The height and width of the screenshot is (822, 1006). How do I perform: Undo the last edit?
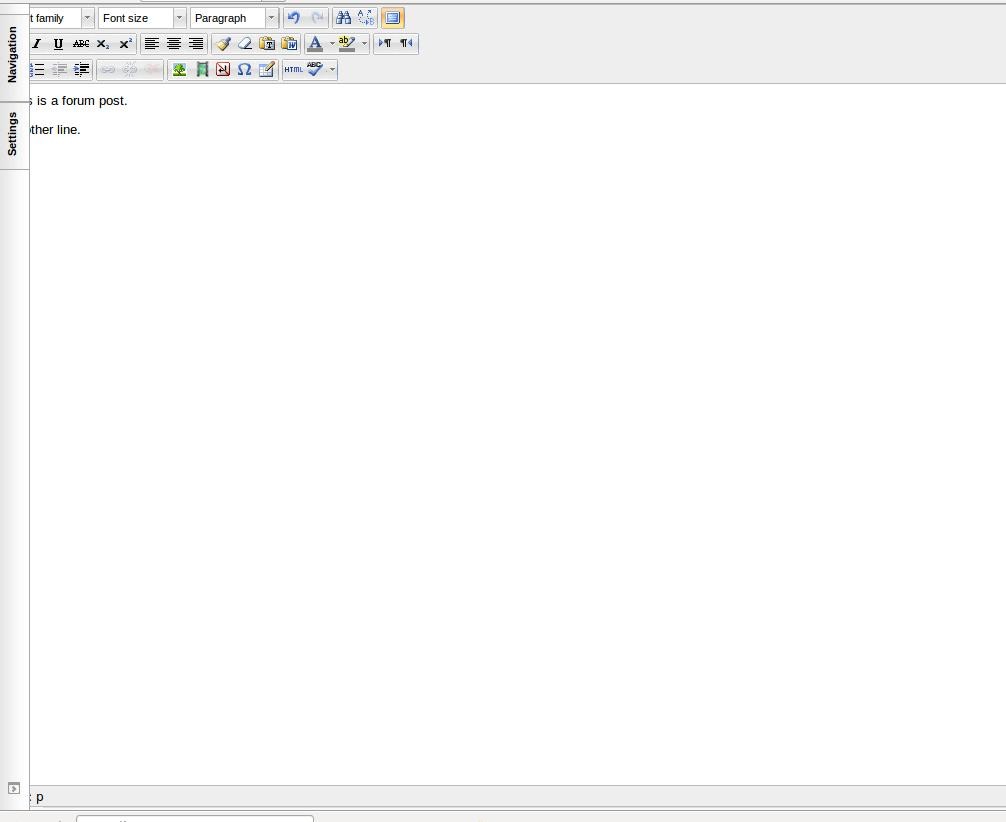[294, 18]
